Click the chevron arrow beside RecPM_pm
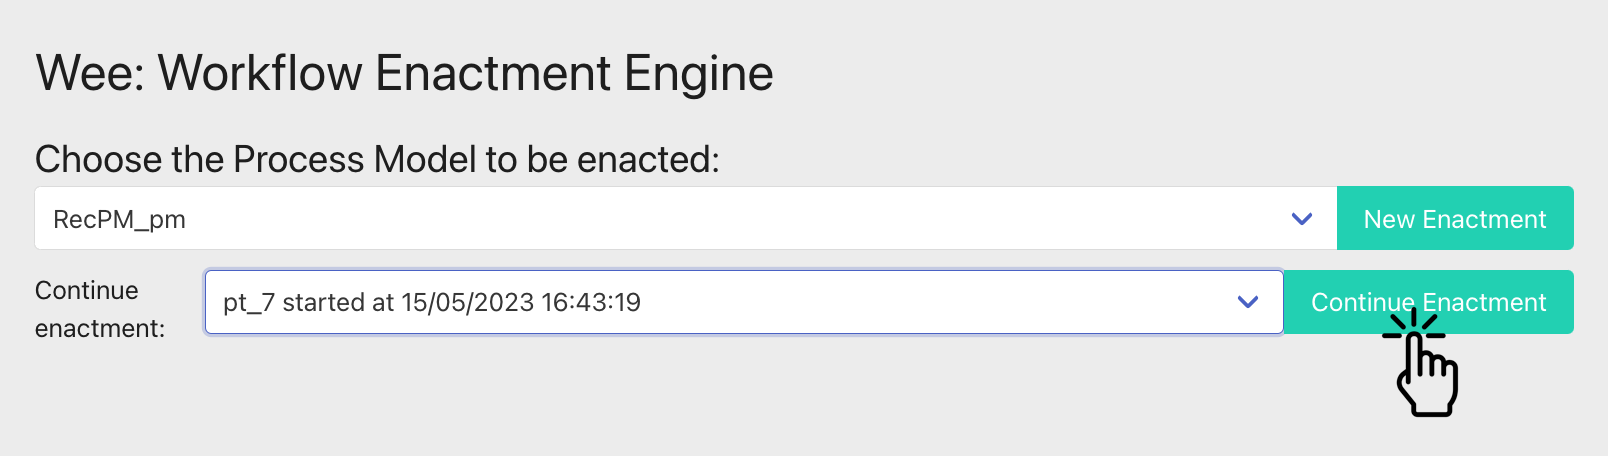Viewport: 1608px width, 456px height. pos(1301,219)
